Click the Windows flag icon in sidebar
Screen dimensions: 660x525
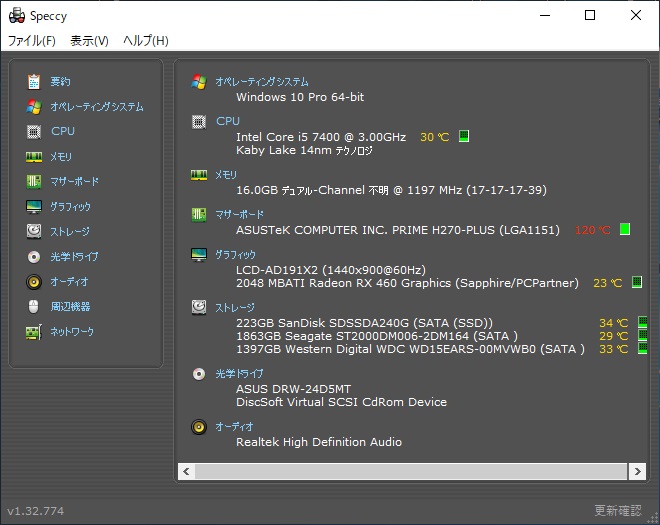click(34, 107)
